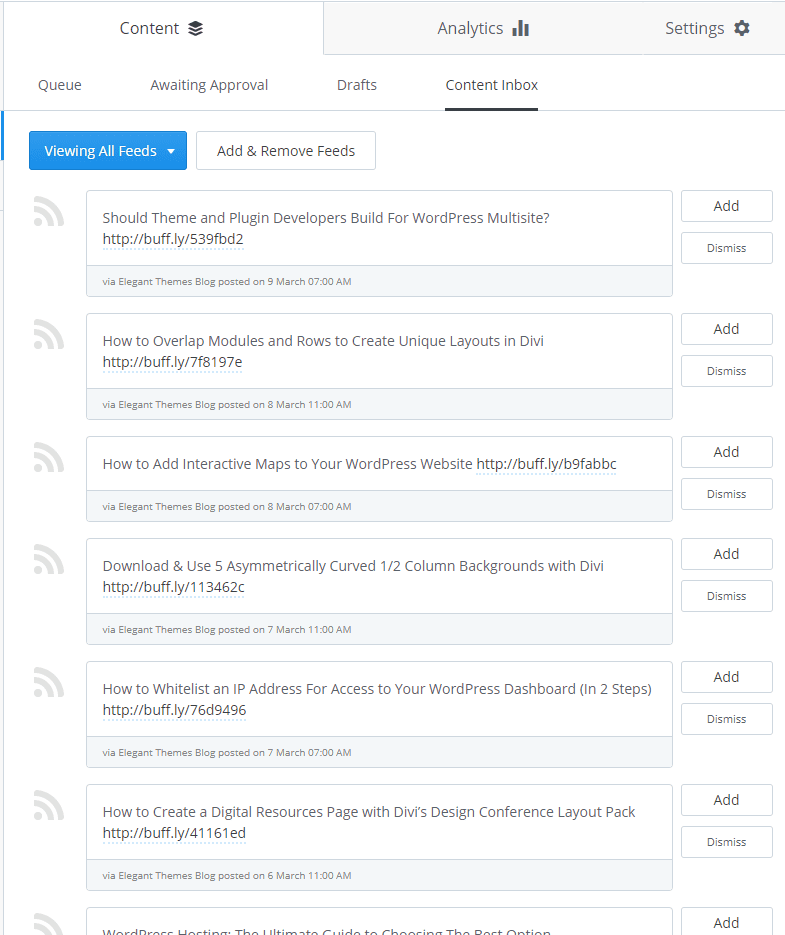Switch to the Queue tab
The image size is (785, 935).
tap(60, 85)
